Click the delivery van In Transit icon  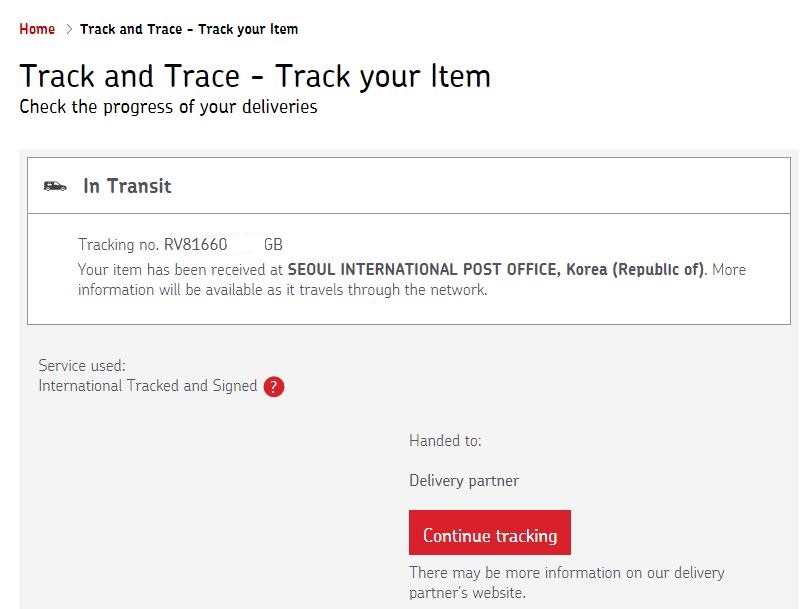(56, 186)
